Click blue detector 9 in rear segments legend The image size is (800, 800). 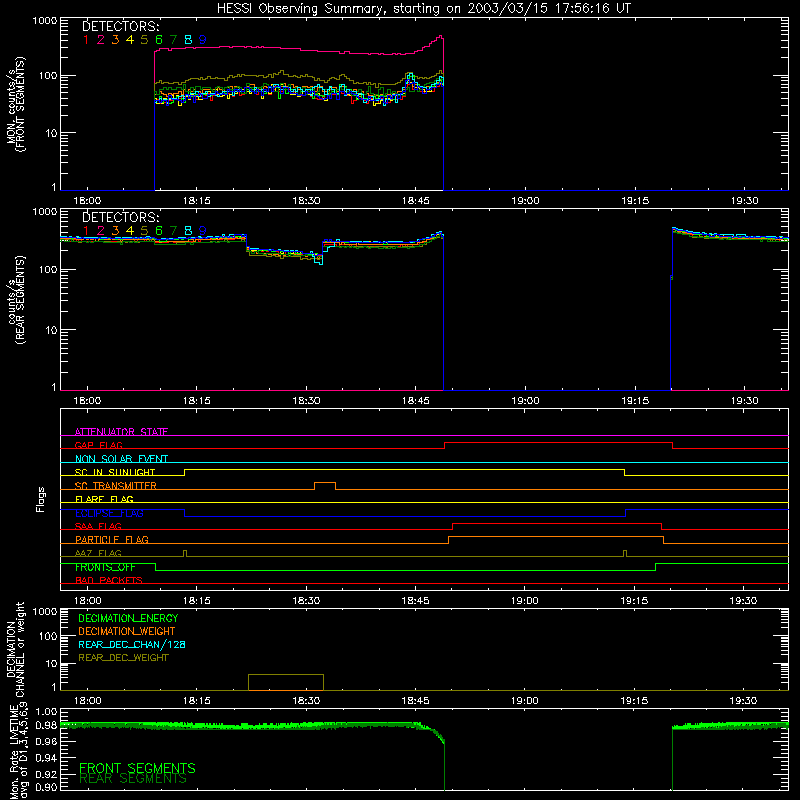(x=203, y=231)
